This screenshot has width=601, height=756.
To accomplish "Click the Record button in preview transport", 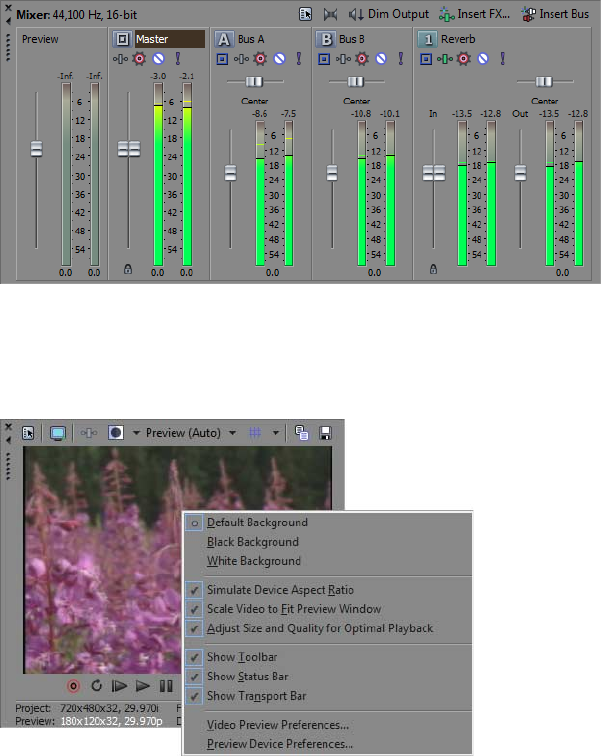I will (x=73, y=686).
